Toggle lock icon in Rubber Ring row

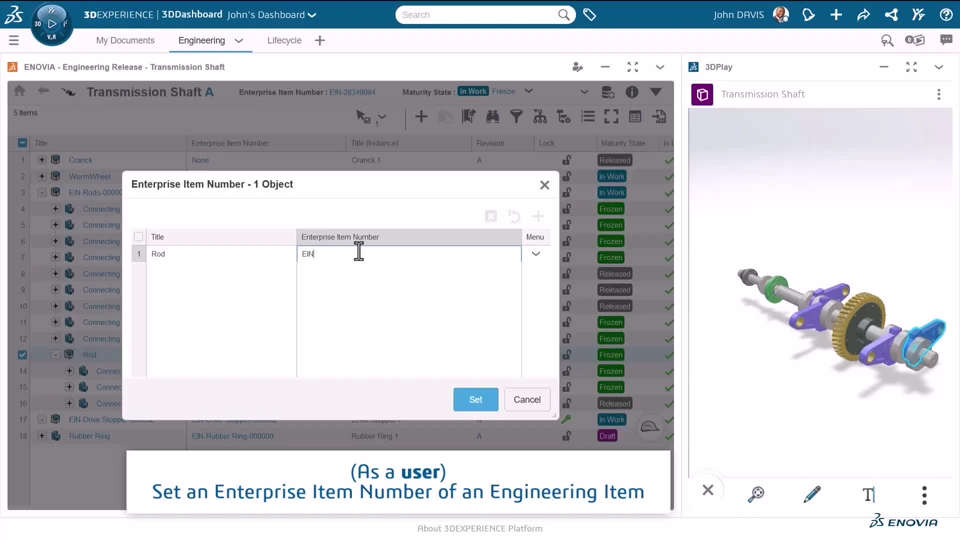[x=567, y=436]
